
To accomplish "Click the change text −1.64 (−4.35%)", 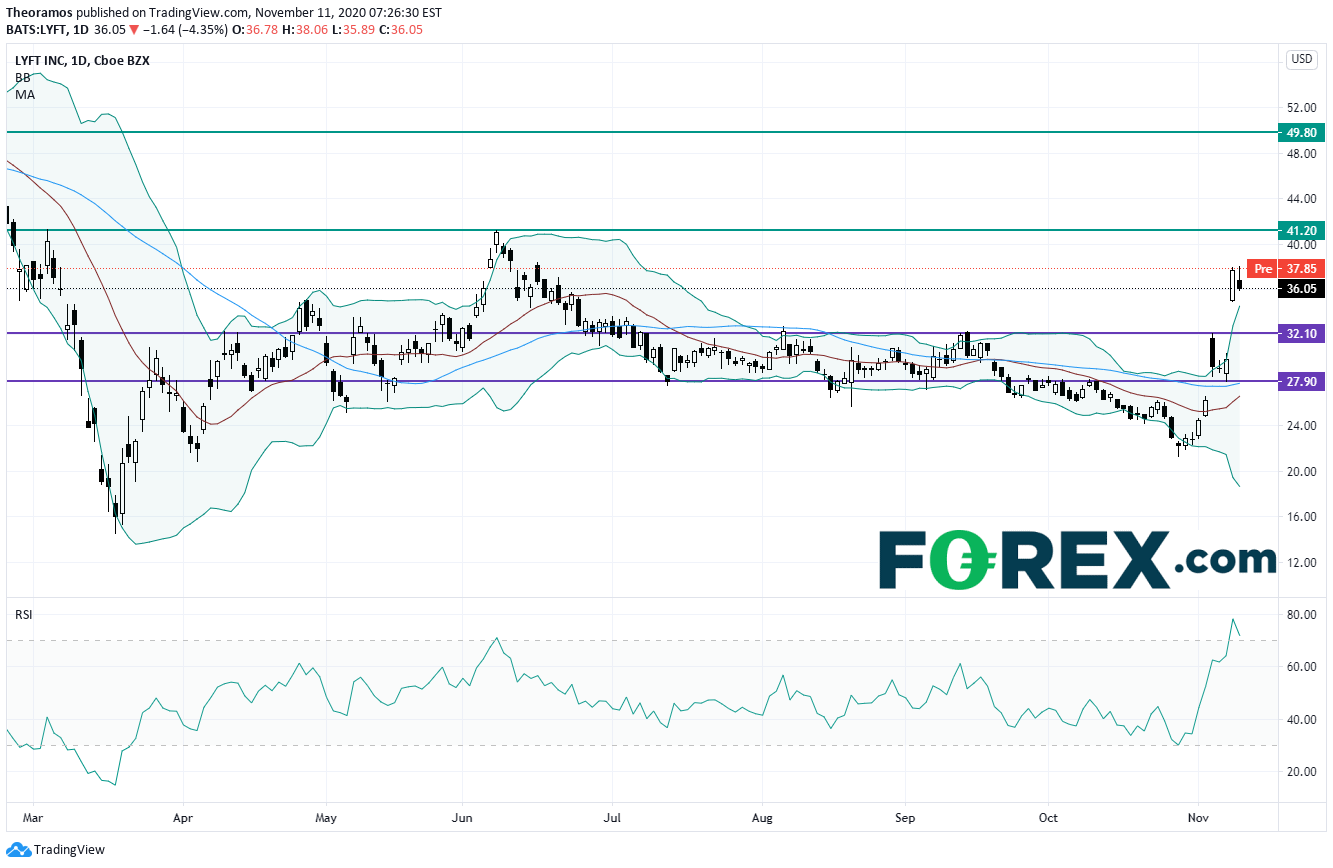I will (185, 29).
